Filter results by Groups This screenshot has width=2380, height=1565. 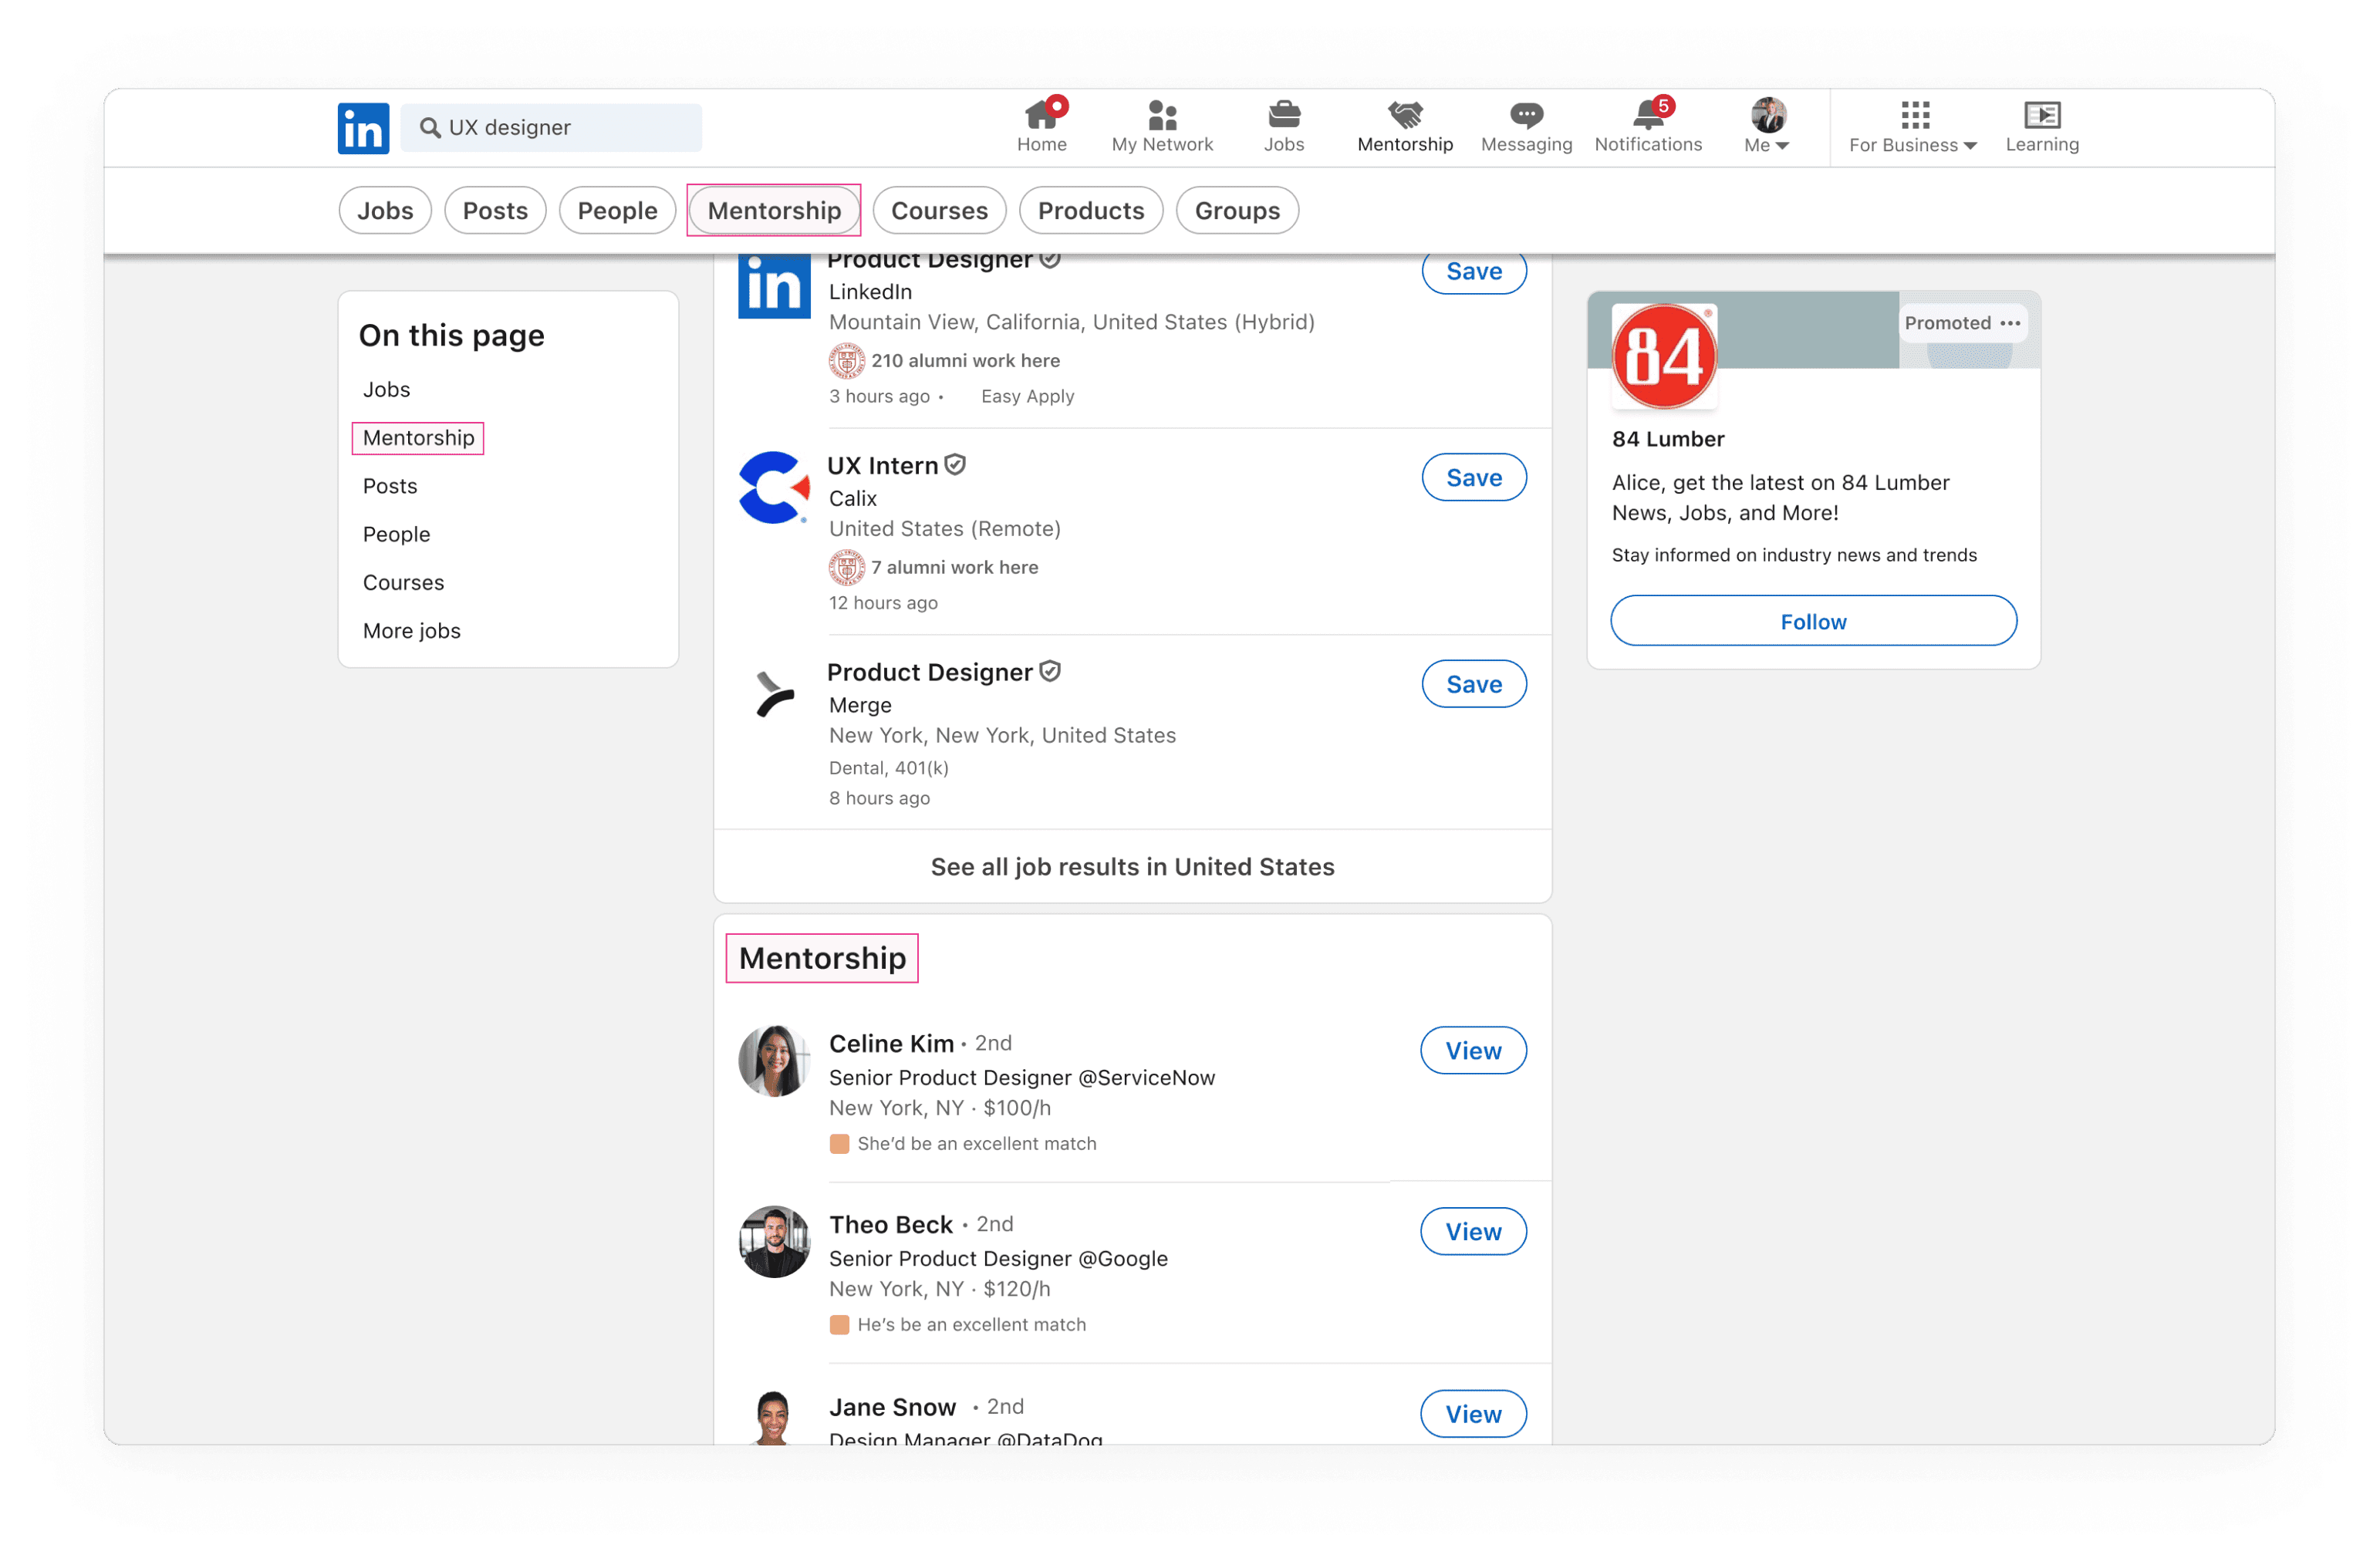[x=1237, y=211]
